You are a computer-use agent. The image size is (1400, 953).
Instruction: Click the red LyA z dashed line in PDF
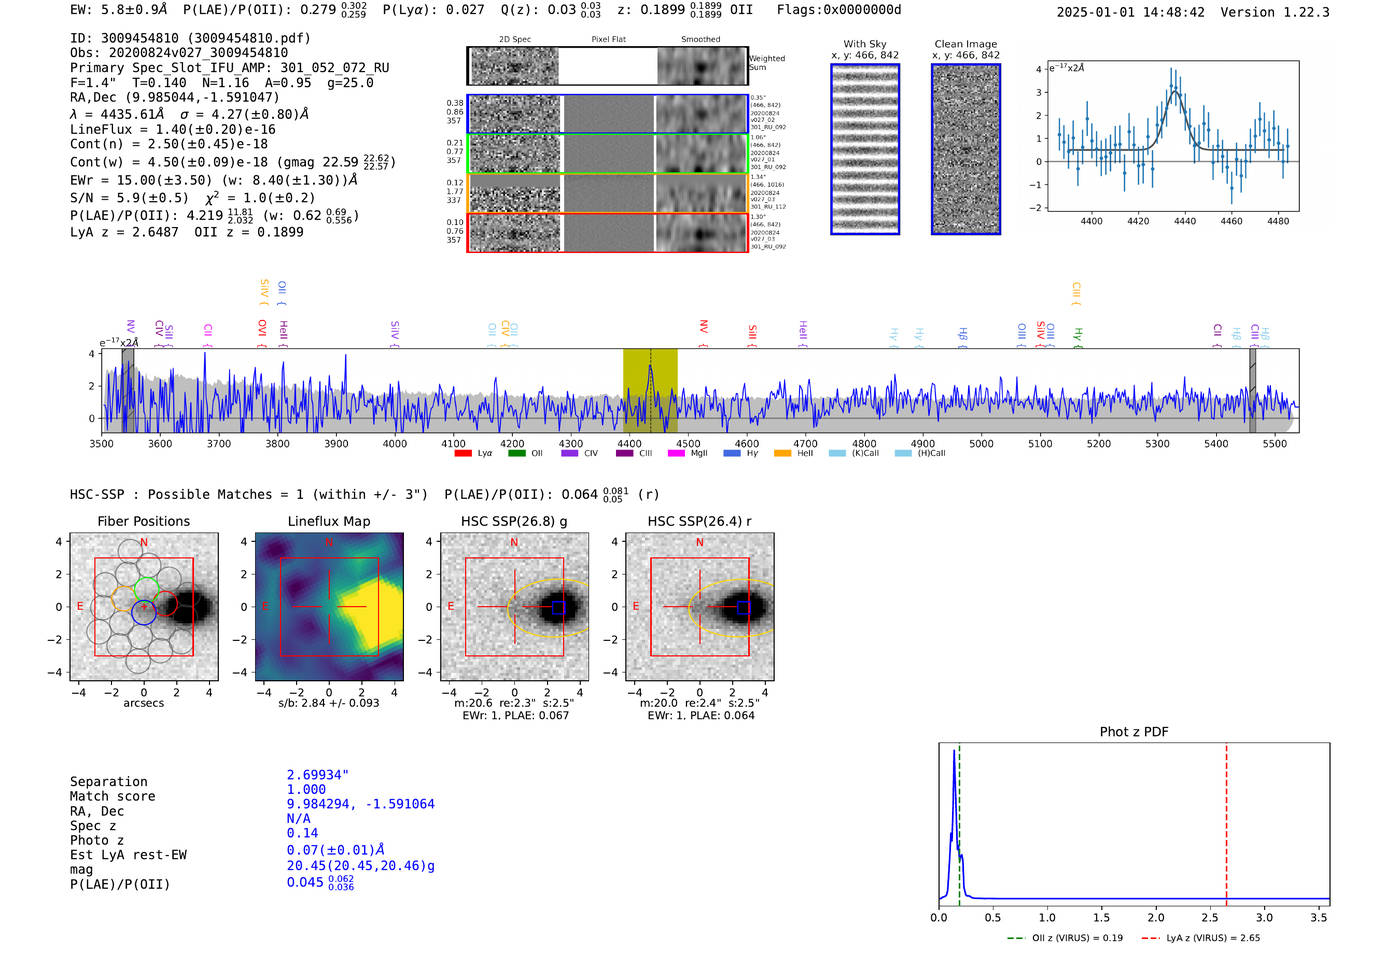point(1226,822)
